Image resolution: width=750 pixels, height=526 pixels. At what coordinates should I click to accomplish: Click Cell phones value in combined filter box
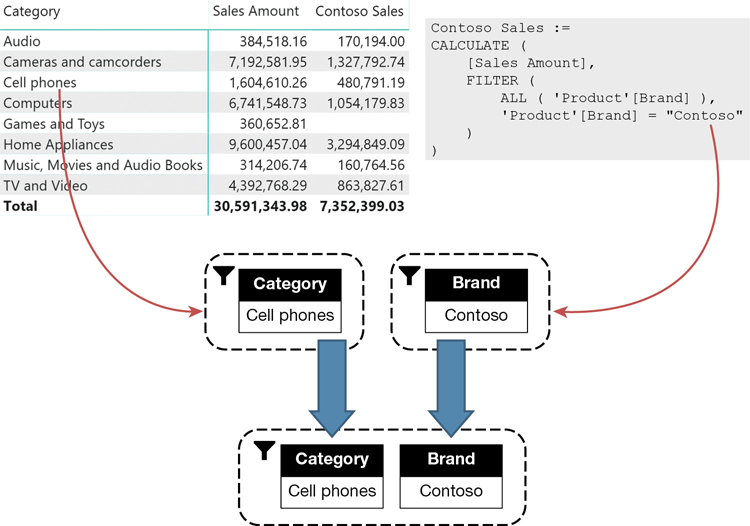pyautogui.click(x=332, y=491)
